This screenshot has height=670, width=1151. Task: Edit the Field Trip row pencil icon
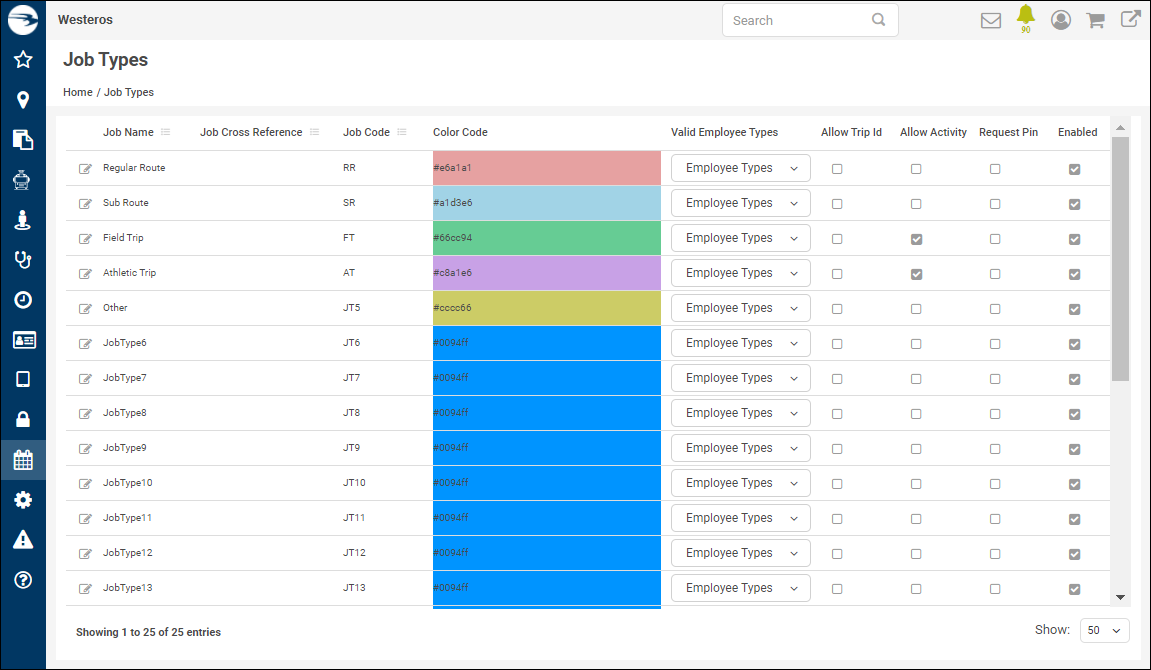[x=85, y=238]
